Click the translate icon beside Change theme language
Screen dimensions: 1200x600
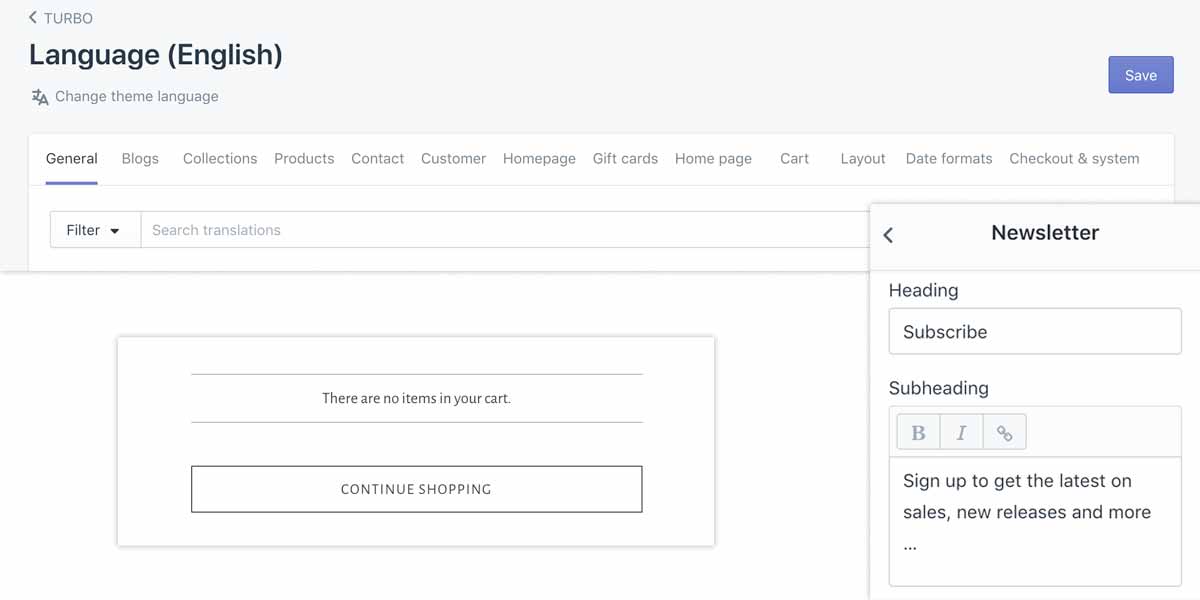(x=39, y=97)
